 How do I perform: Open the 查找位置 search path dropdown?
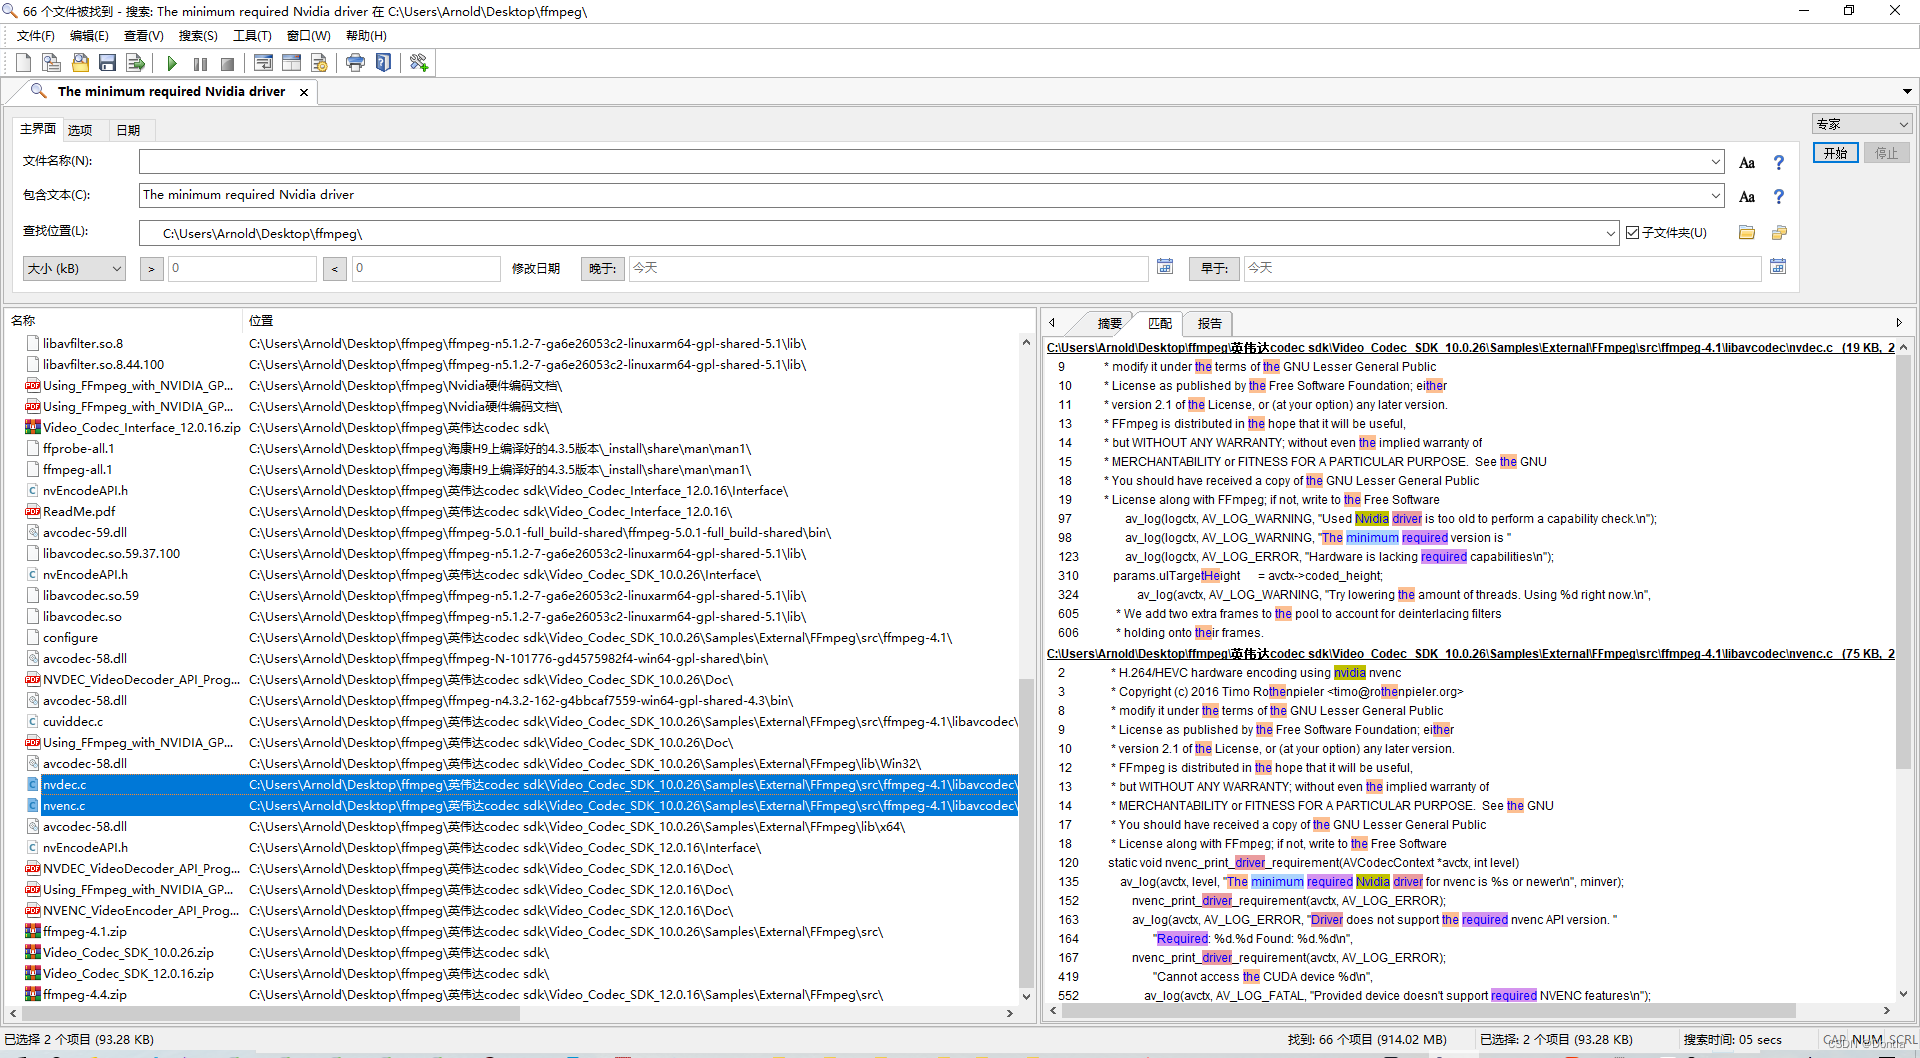(x=1610, y=233)
